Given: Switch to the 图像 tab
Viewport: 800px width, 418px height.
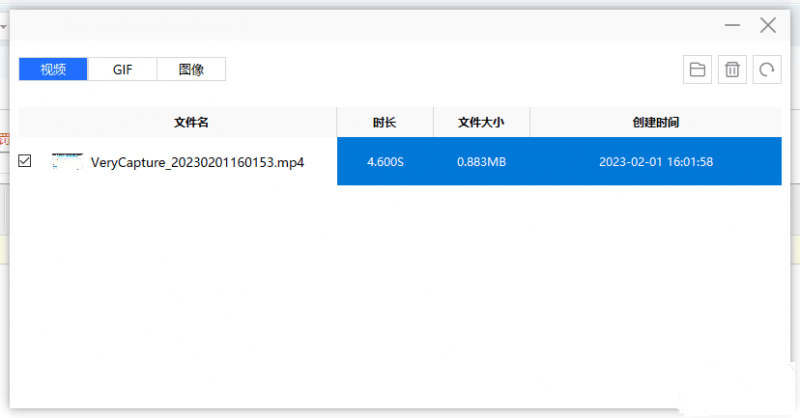Looking at the screenshot, I should [x=191, y=69].
